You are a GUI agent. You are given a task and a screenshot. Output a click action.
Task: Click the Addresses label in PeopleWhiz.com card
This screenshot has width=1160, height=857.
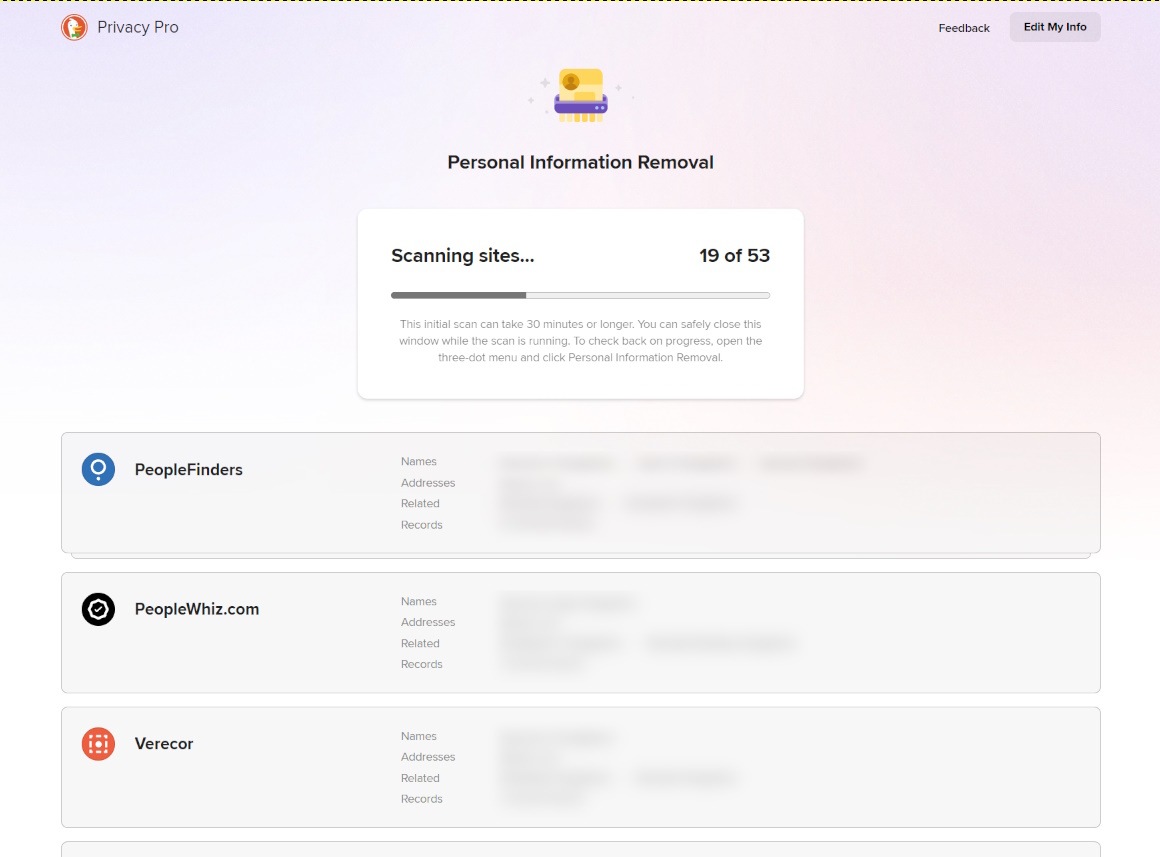pyautogui.click(x=427, y=622)
